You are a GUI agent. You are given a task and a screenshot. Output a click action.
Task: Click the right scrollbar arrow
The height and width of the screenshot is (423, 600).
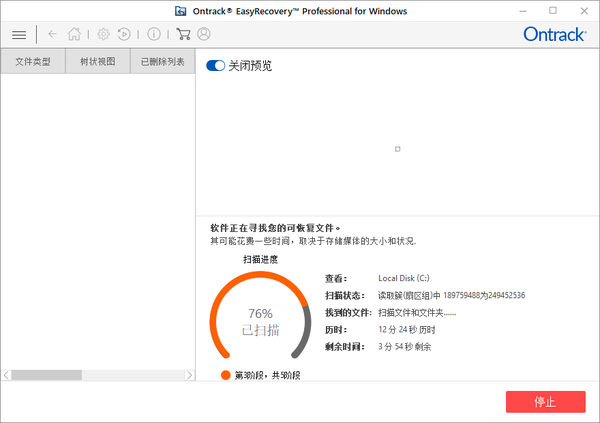[x=189, y=375]
